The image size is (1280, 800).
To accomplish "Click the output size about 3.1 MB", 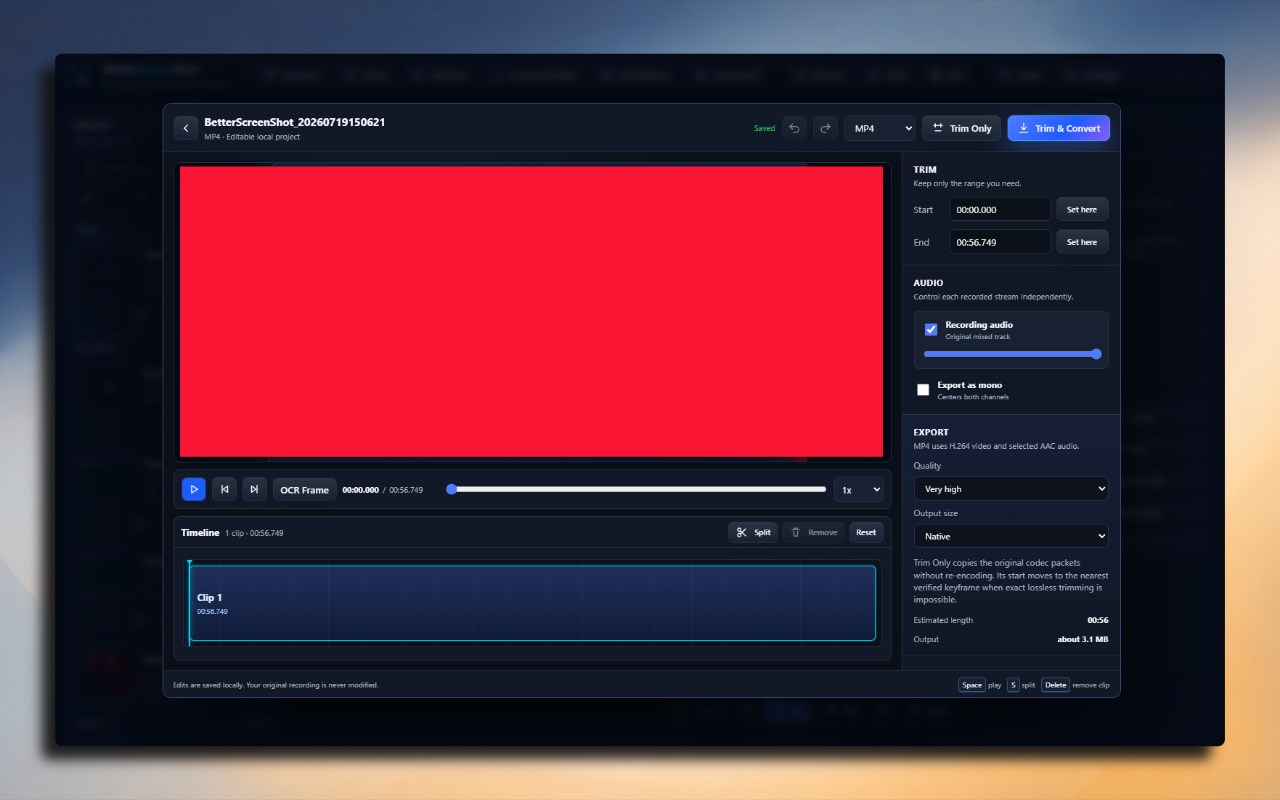I will tap(1083, 639).
